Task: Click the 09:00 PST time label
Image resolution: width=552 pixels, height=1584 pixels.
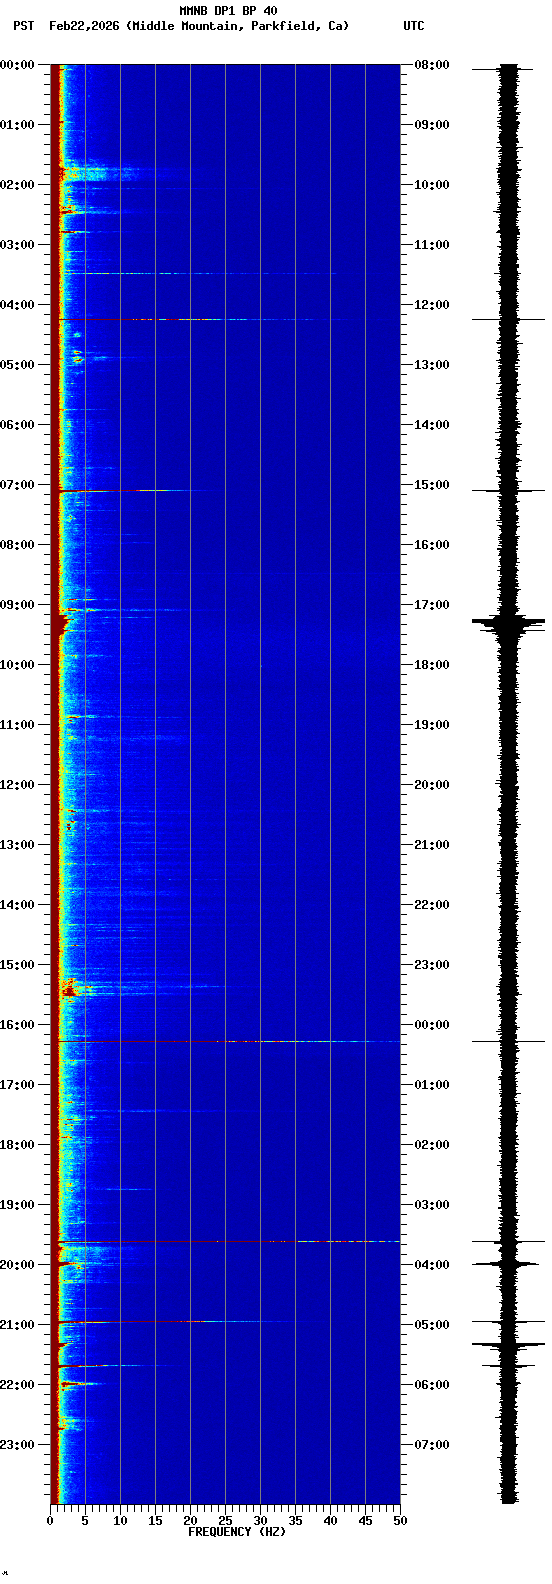Action: click(16, 605)
